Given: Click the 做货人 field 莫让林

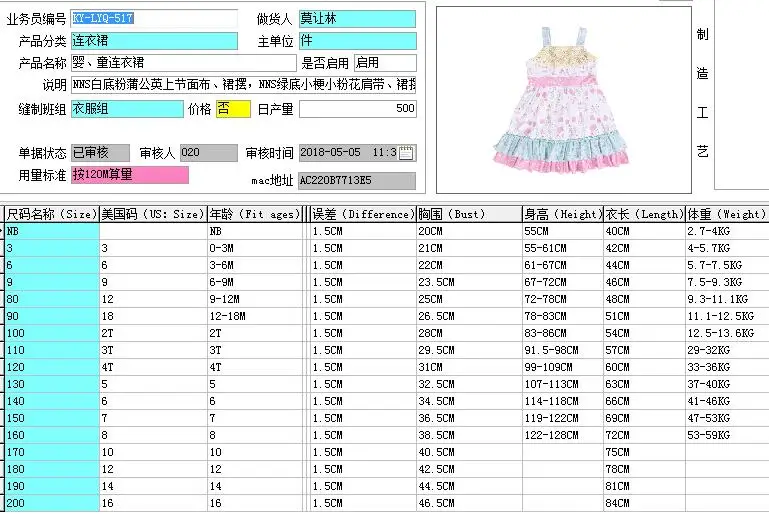Looking at the screenshot, I should tap(358, 19).
